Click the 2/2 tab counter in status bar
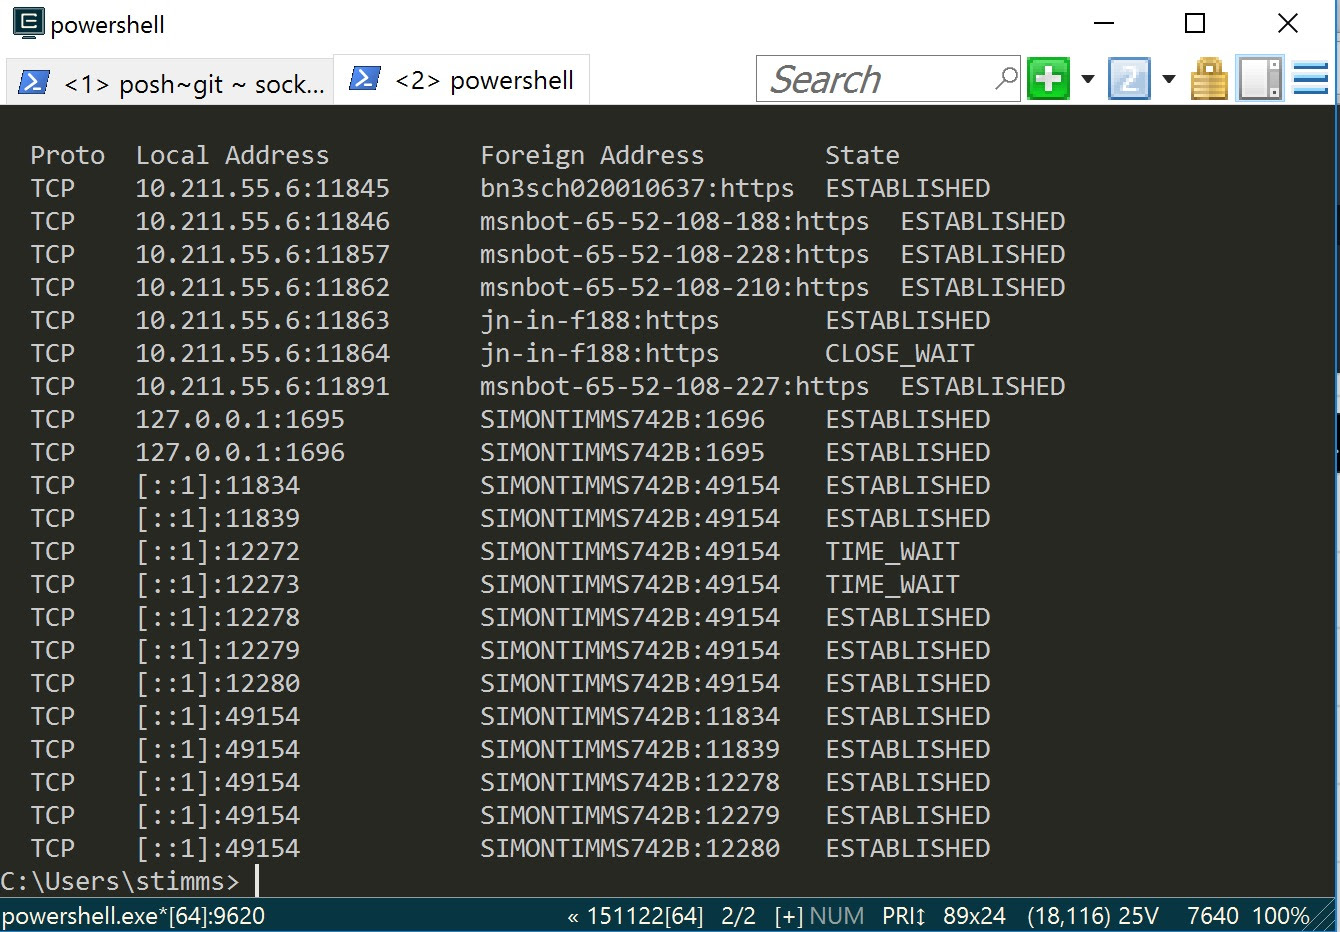Image resolution: width=1340 pixels, height=932 pixels. click(738, 915)
